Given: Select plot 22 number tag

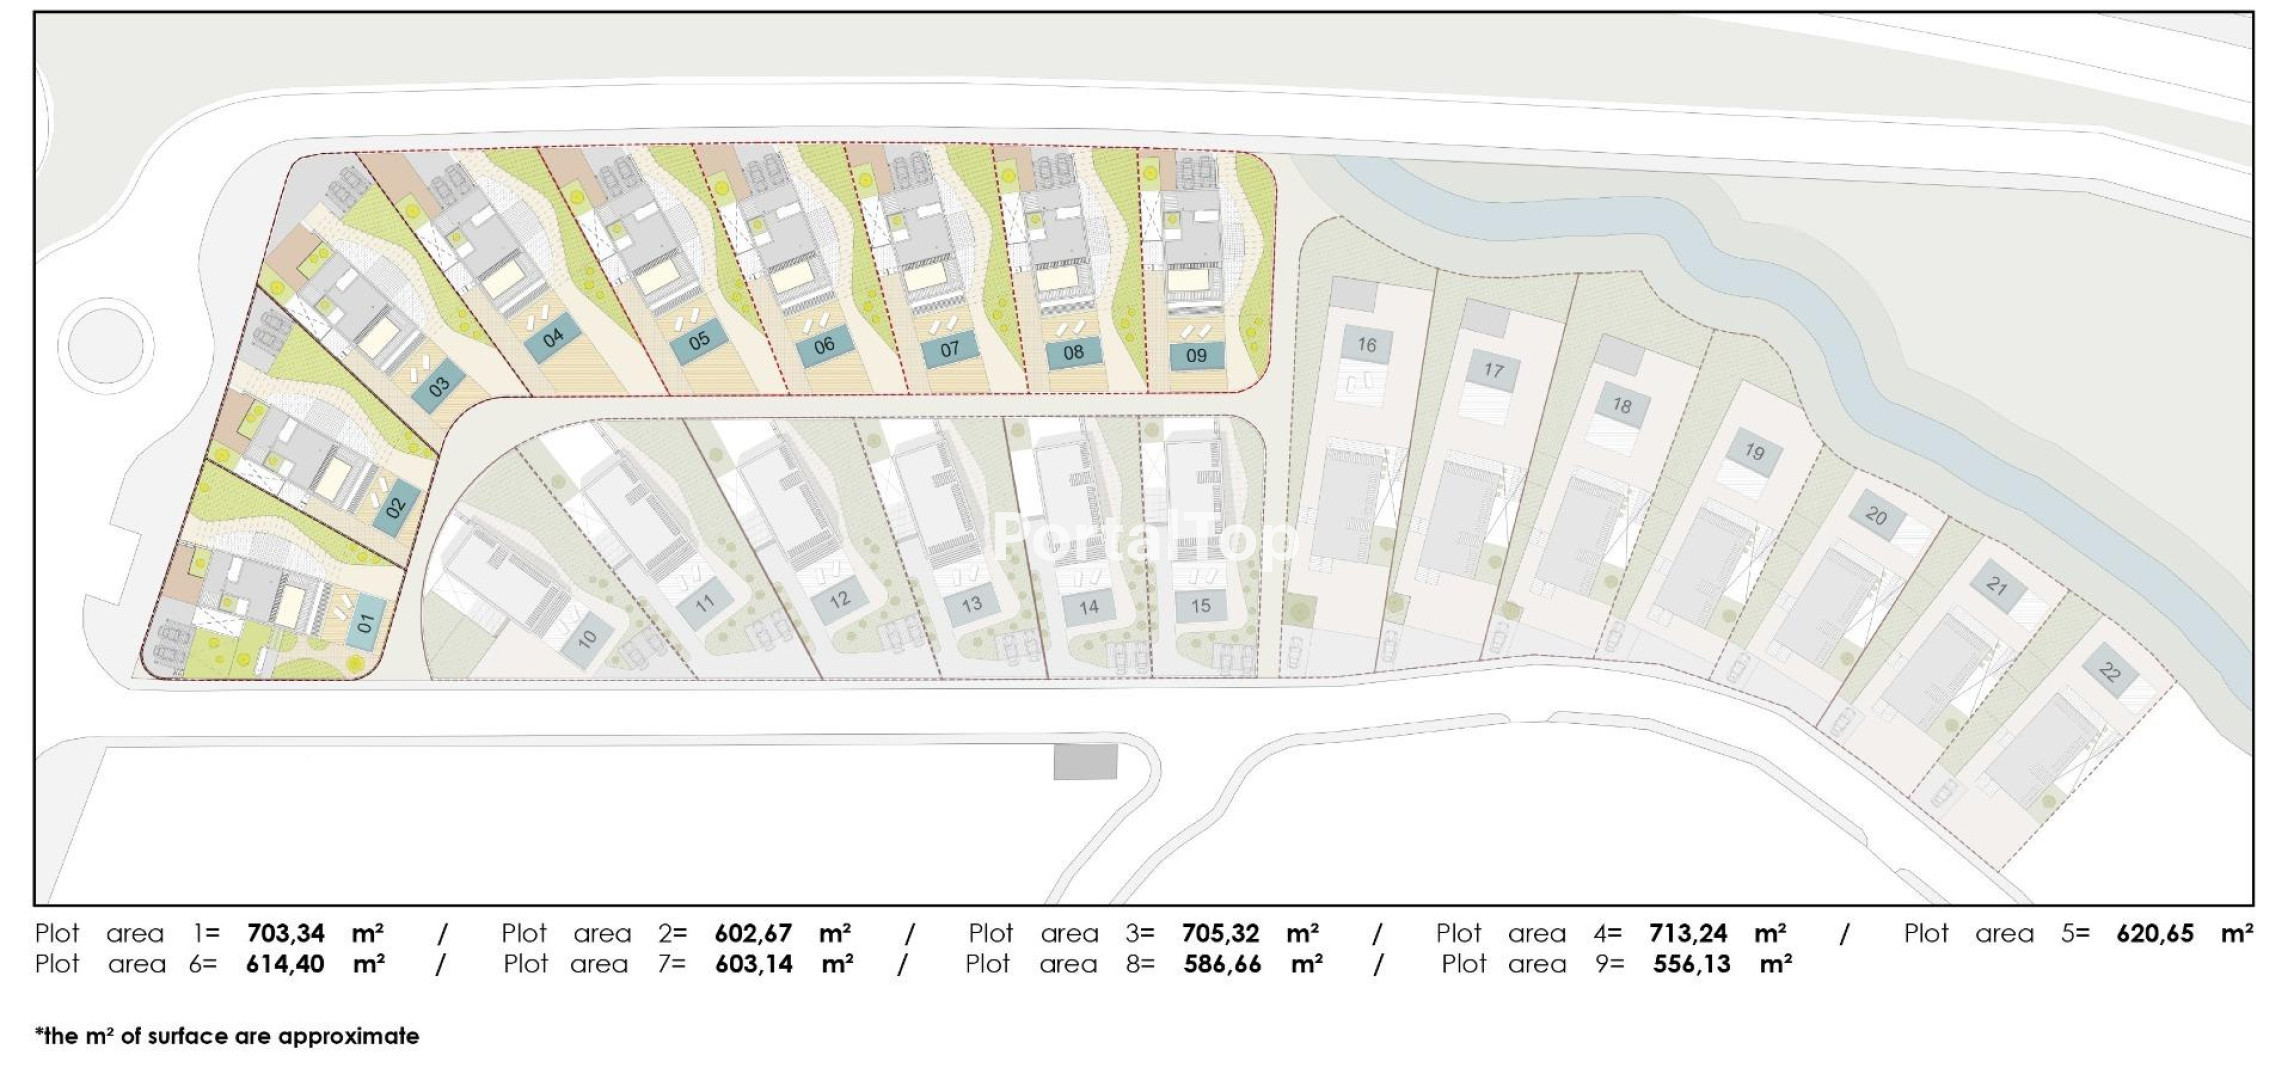Looking at the screenshot, I should (2110, 671).
